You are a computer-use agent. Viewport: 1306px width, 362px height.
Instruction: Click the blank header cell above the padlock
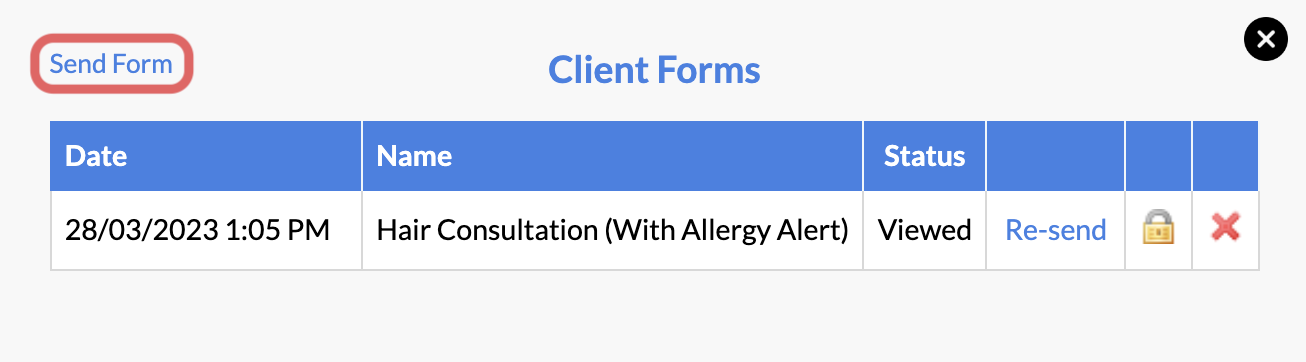click(1159, 156)
